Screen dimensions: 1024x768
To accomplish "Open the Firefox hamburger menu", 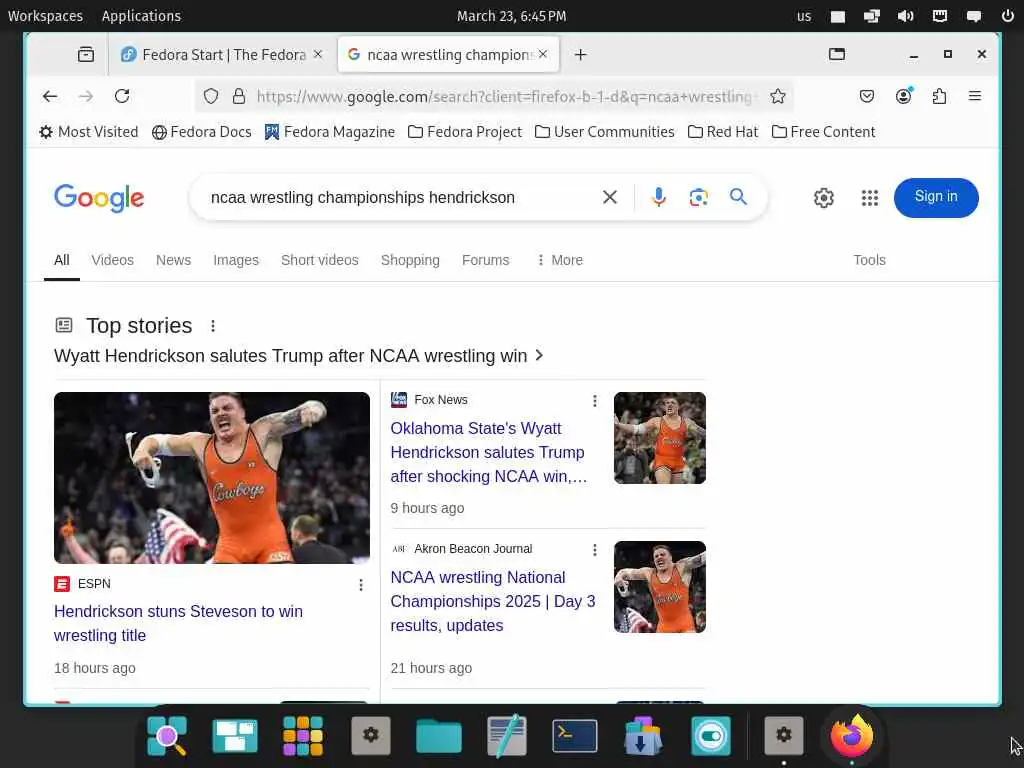I will (x=974, y=97).
